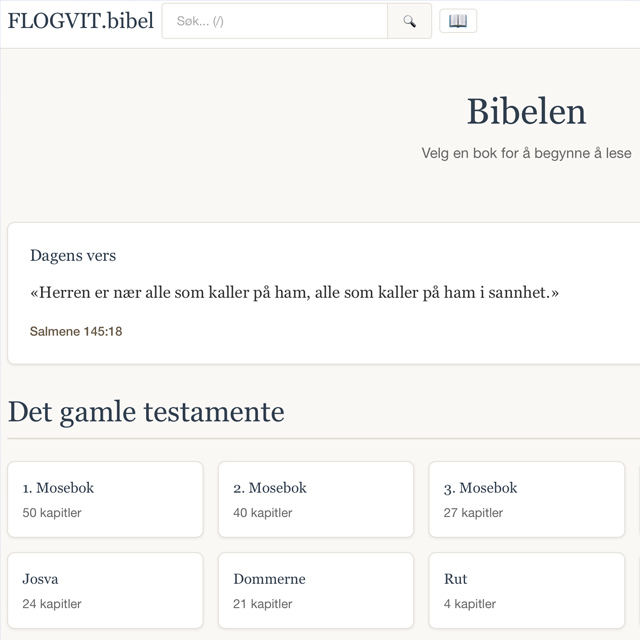640x640 pixels.
Task: Click the '27 kapitler' label
Action: coord(473,513)
